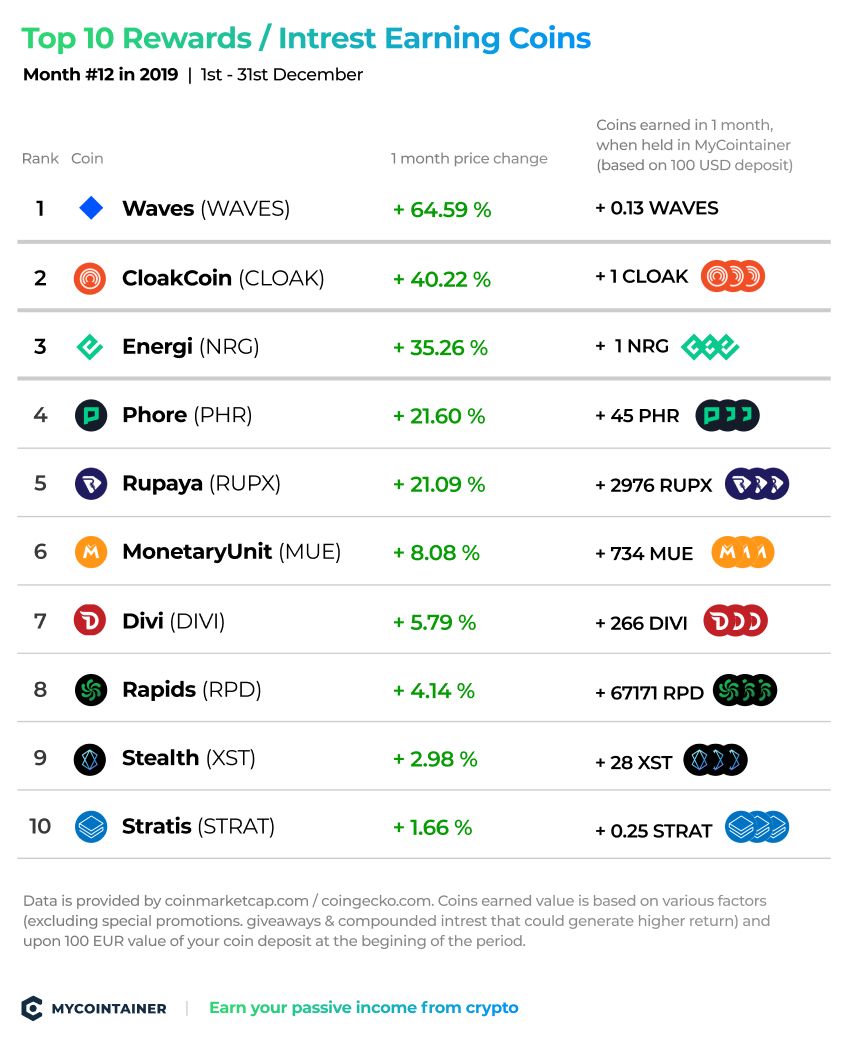Click the MyCointainer logo at bottom

click(x=94, y=1008)
